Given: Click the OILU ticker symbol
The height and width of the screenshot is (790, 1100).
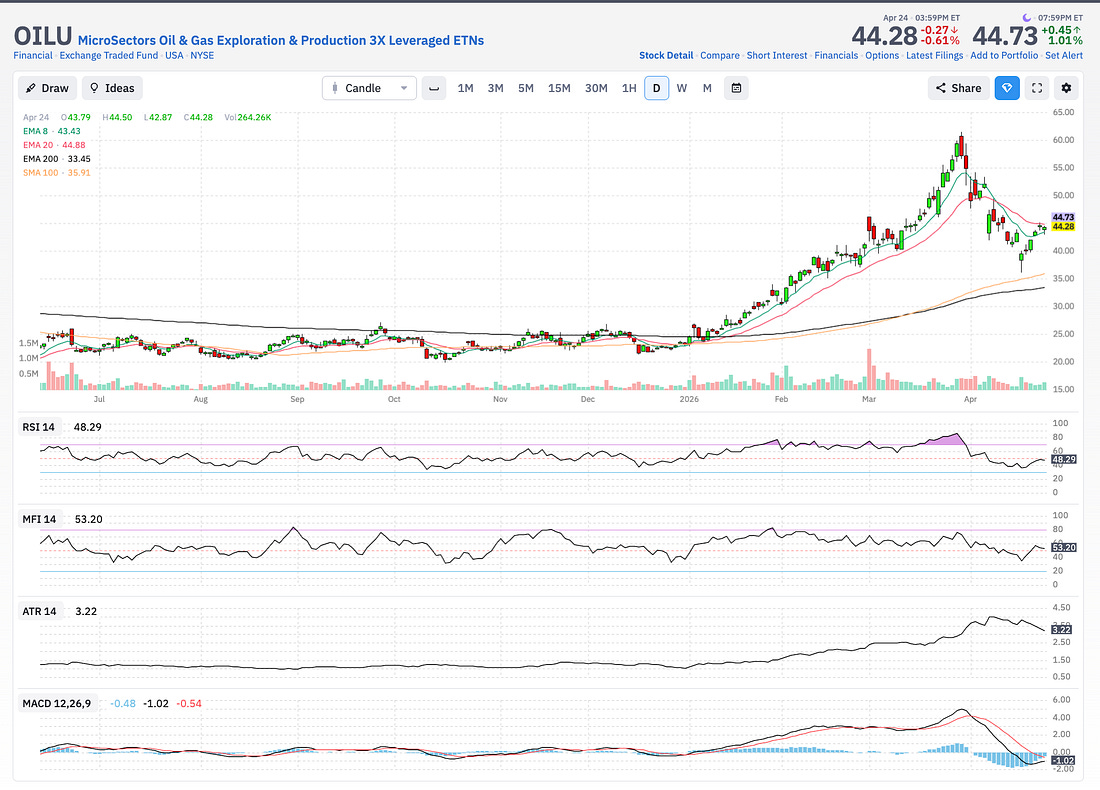Looking at the screenshot, I should click(x=43, y=36).
